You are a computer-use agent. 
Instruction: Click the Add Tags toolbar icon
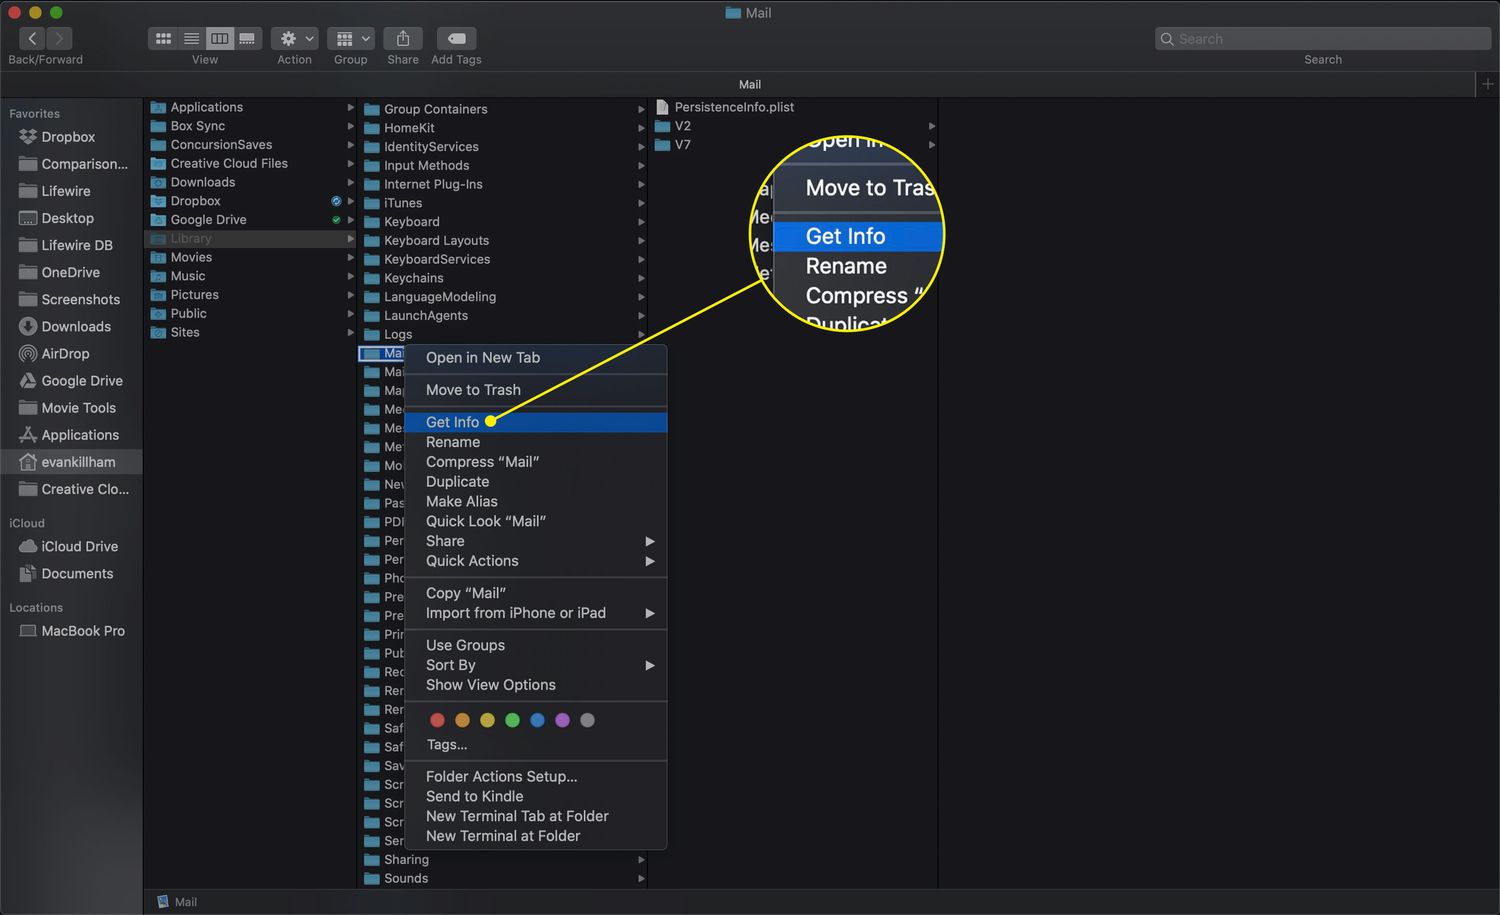(x=456, y=38)
